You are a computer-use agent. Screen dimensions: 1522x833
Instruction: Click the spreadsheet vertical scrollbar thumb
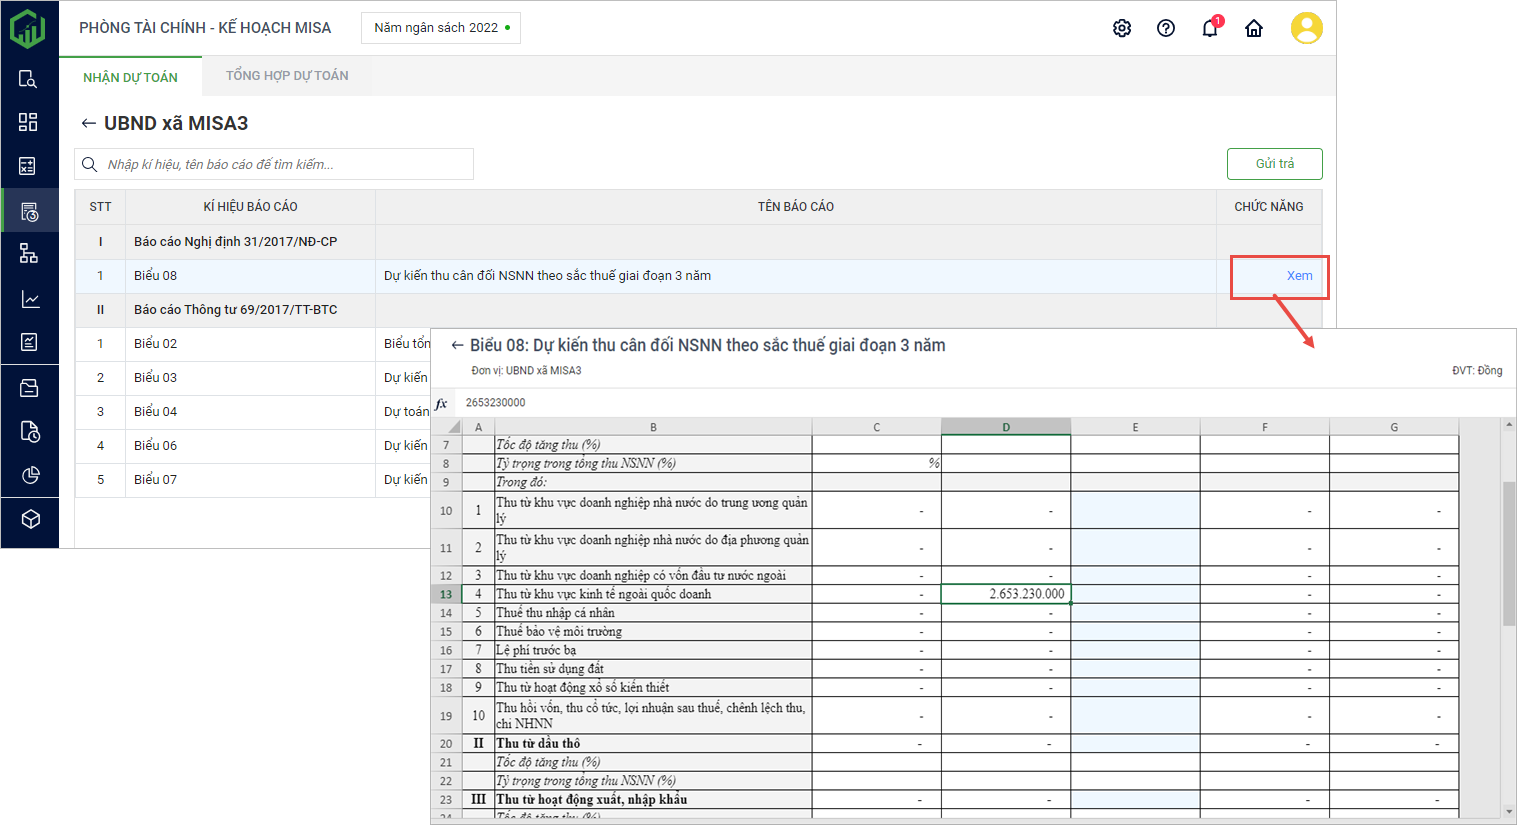point(1508,553)
